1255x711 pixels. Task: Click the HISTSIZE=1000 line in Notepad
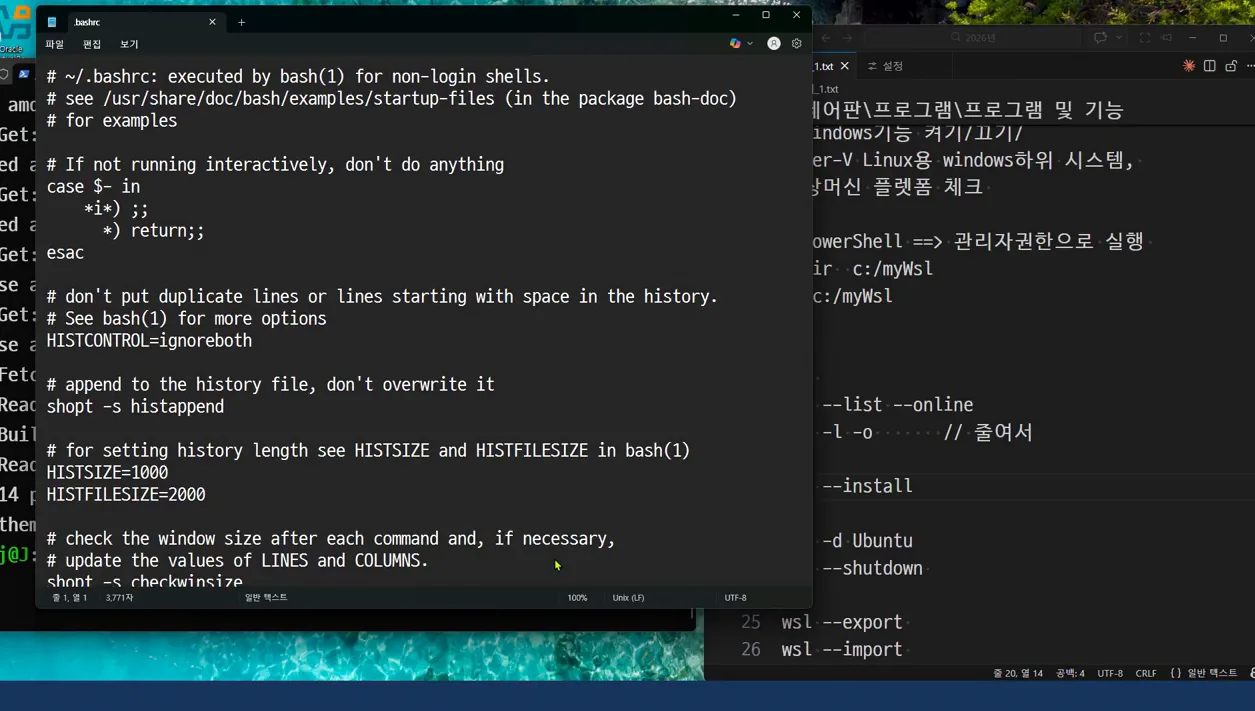click(107, 473)
